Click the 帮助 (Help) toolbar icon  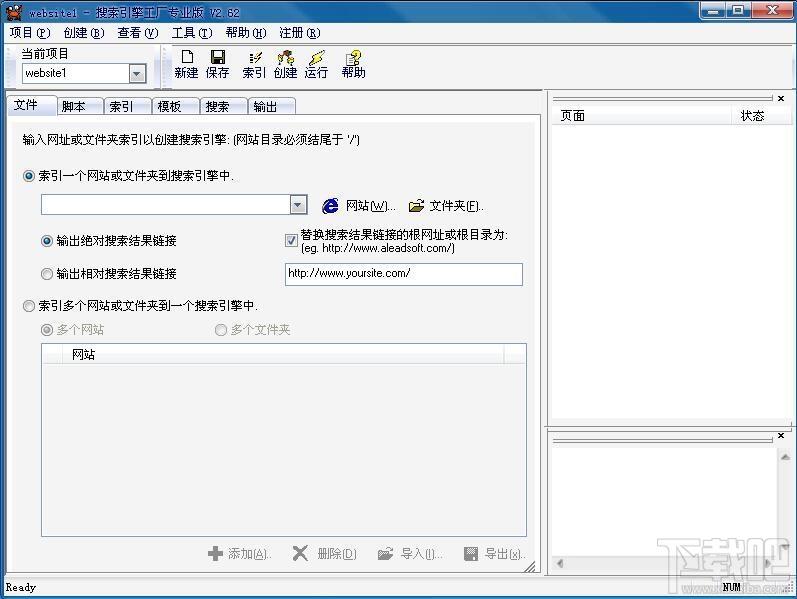(353, 64)
